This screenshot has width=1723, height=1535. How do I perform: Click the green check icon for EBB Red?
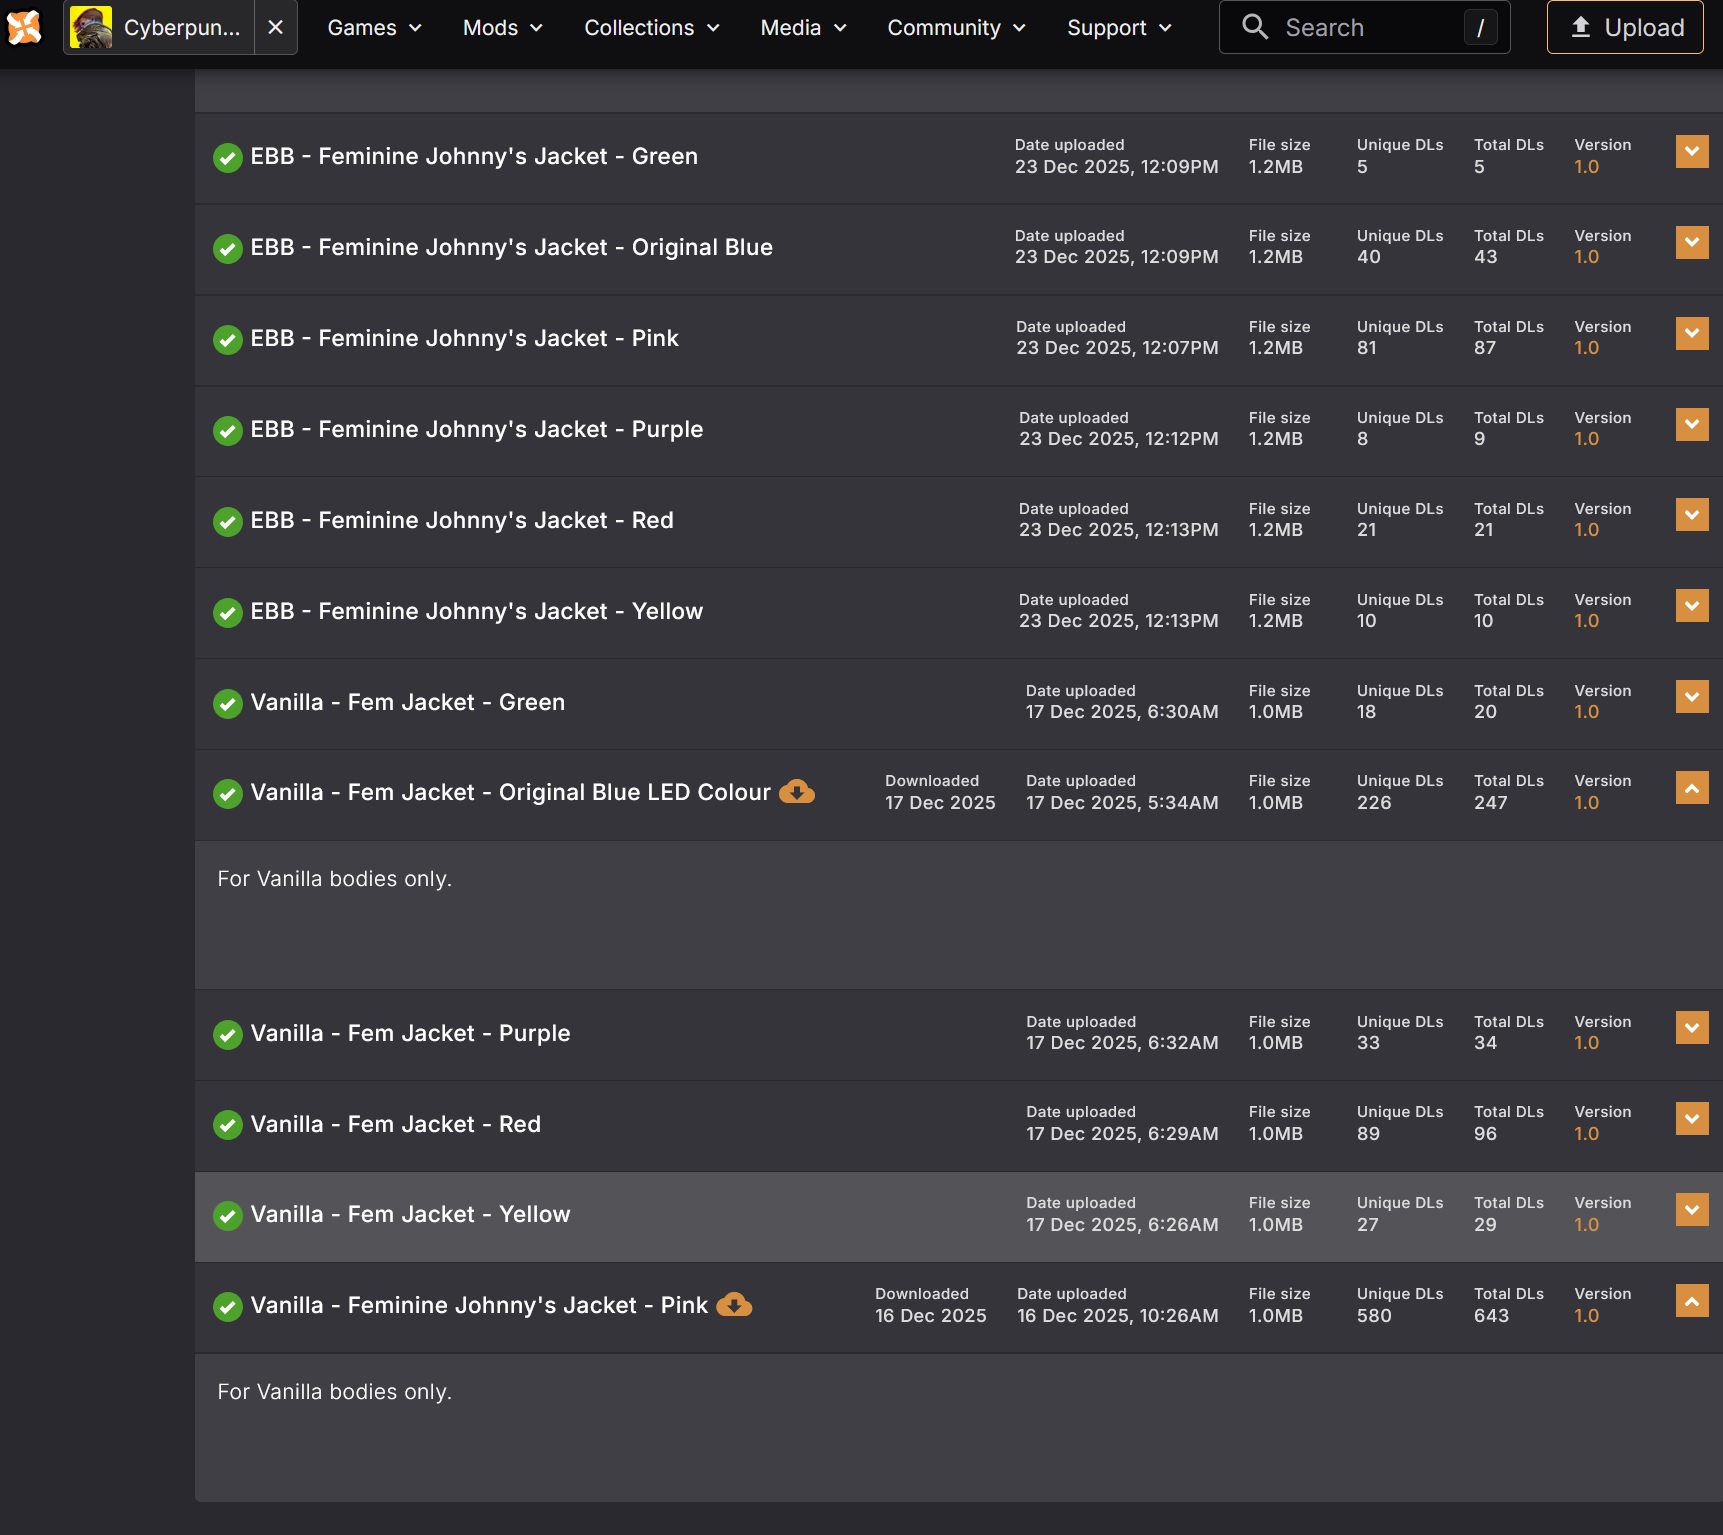point(228,522)
